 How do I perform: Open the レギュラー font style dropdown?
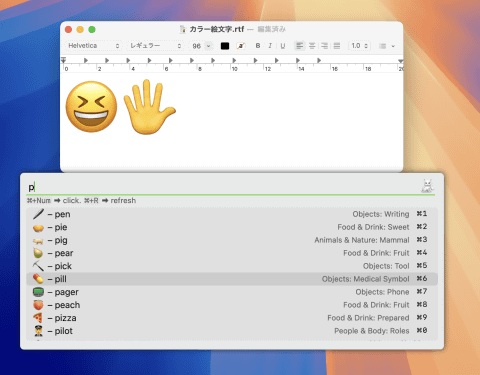click(155, 46)
